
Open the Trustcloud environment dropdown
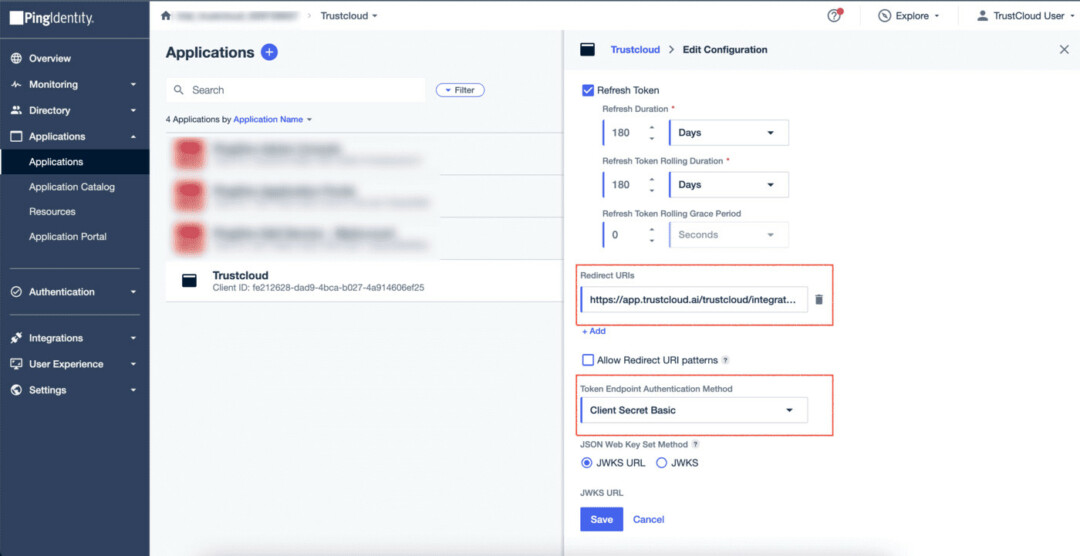(349, 16)
